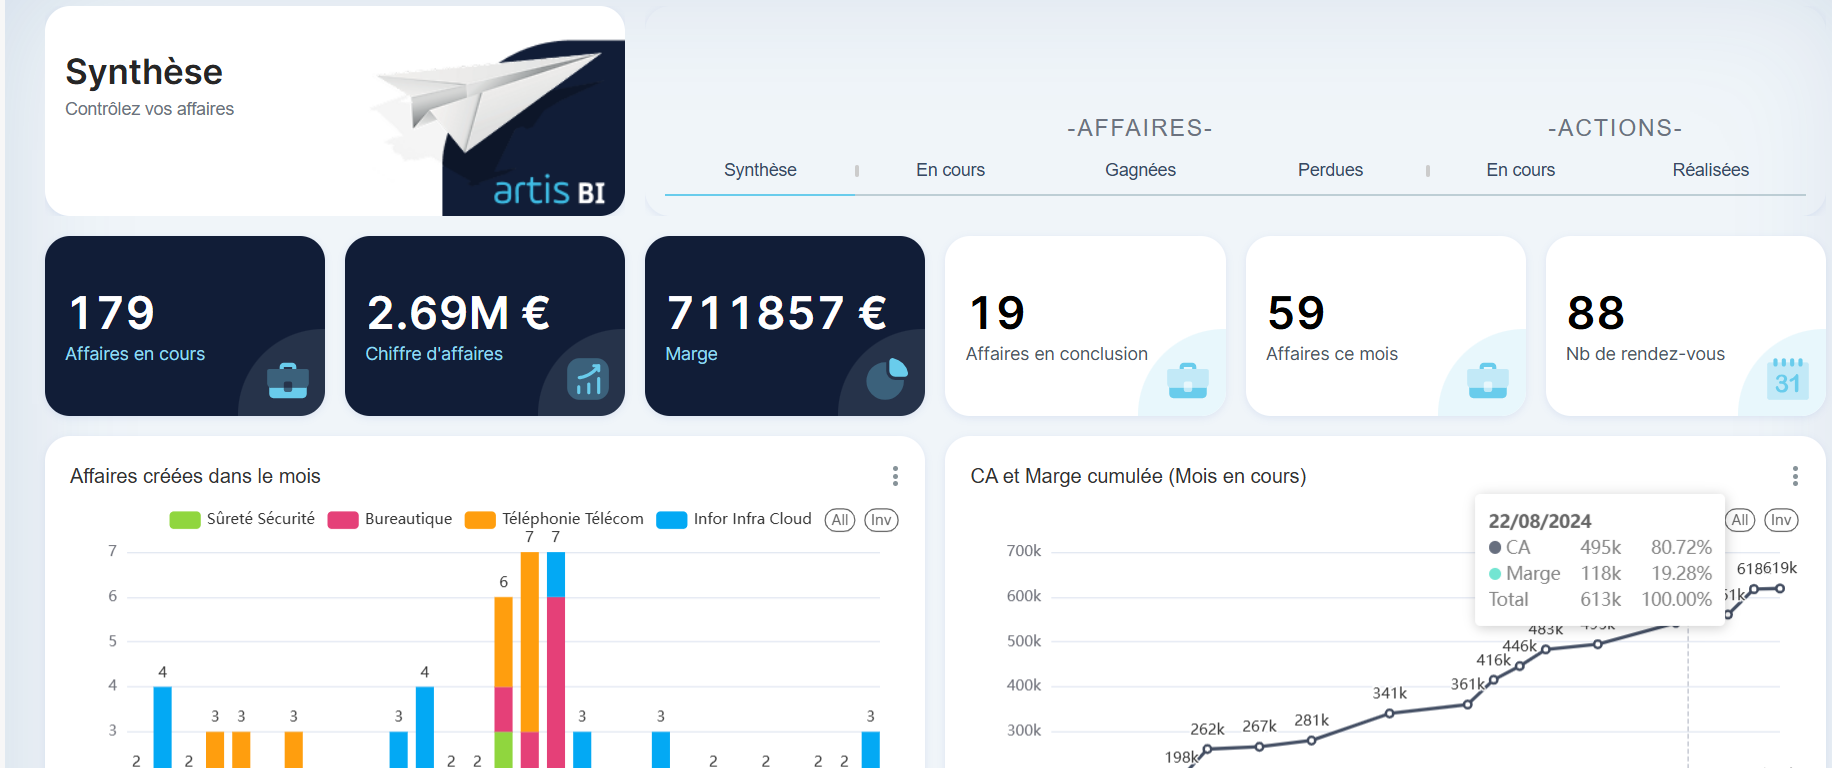The height and width of the screenshot is (768, 1832).
Task: Click the 711857 € Marge card
Action: pyautogui.click(x=785, y=326)
